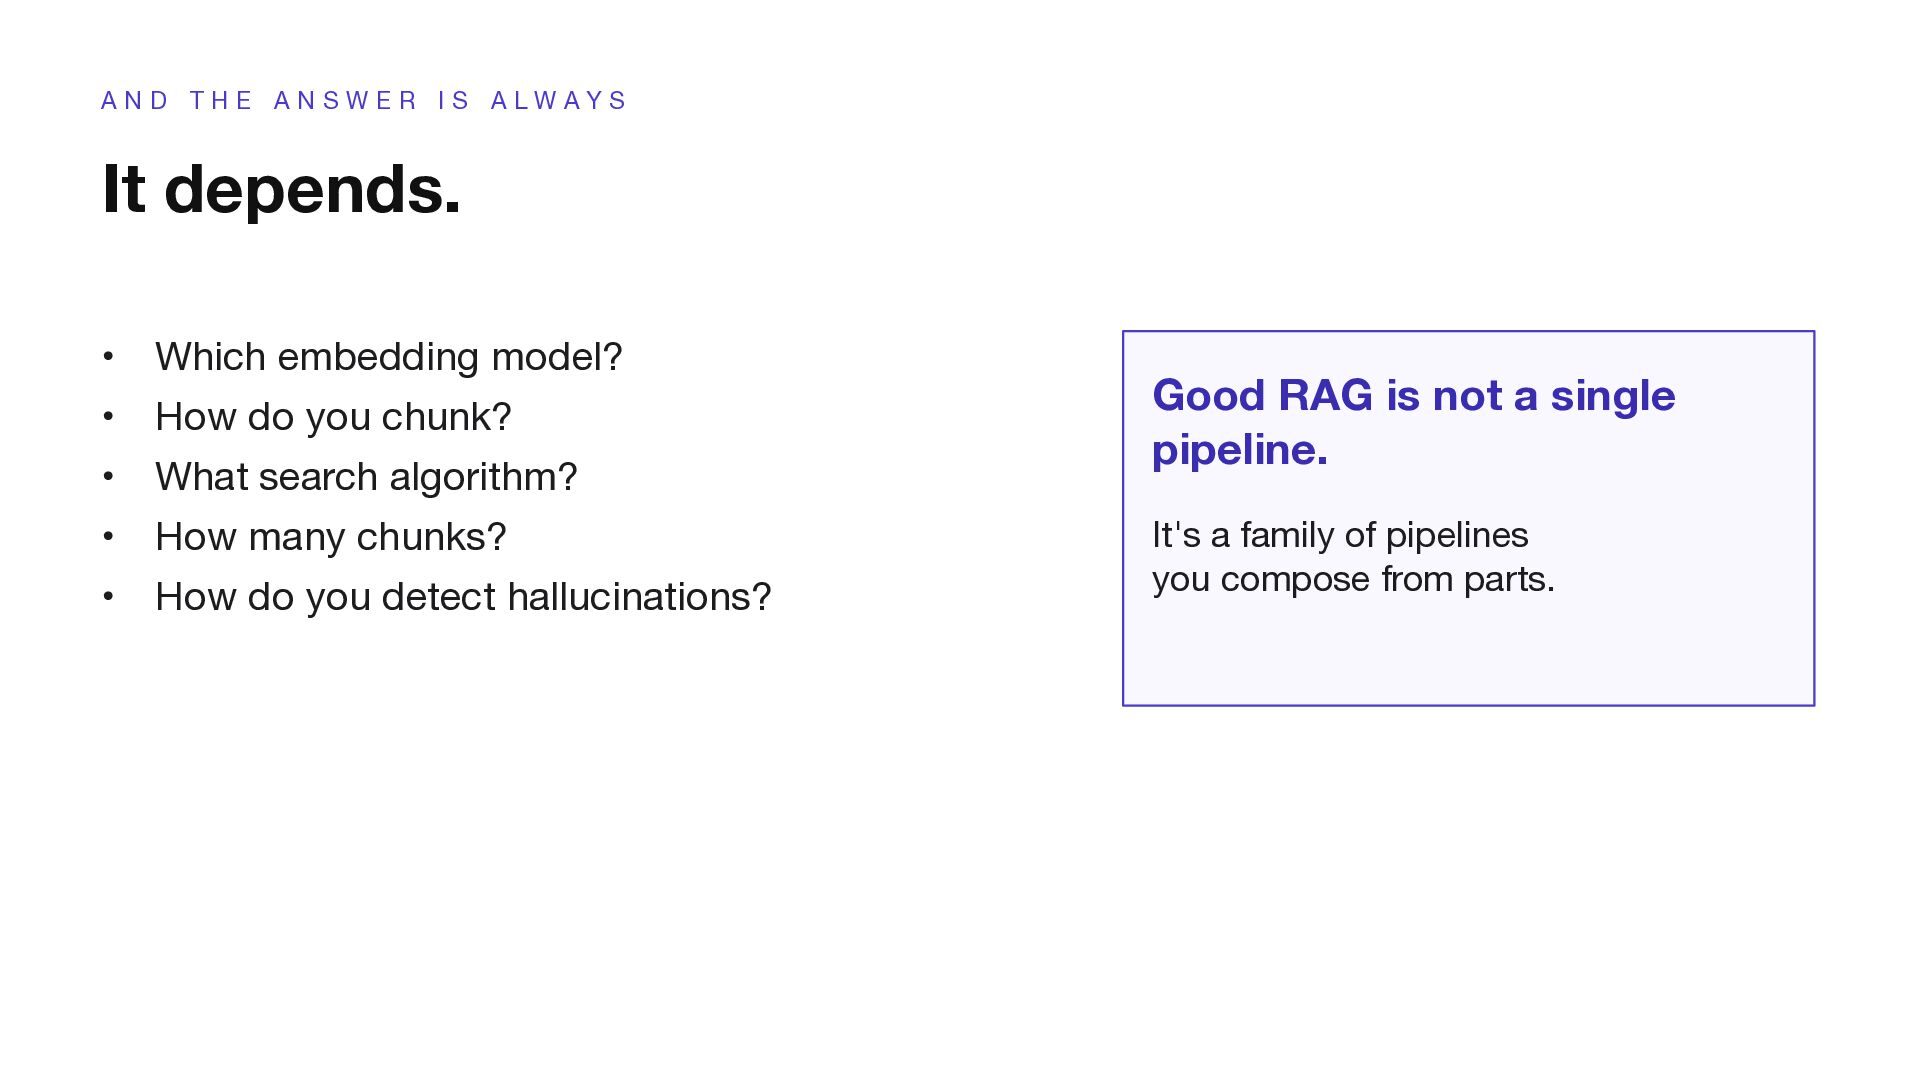The height and width of the screenshot is (1080, 1920).
Task: Click the word 'hallucinations?' in last bullet
Action: (x=639, y=597)
